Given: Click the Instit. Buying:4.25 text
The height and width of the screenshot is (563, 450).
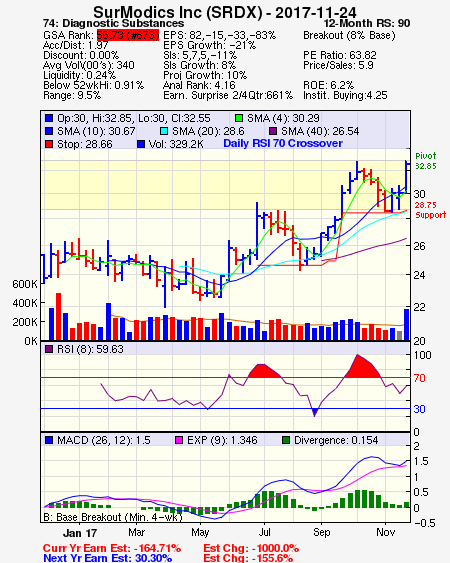Looking at the screenshot, I should (345, 96).
